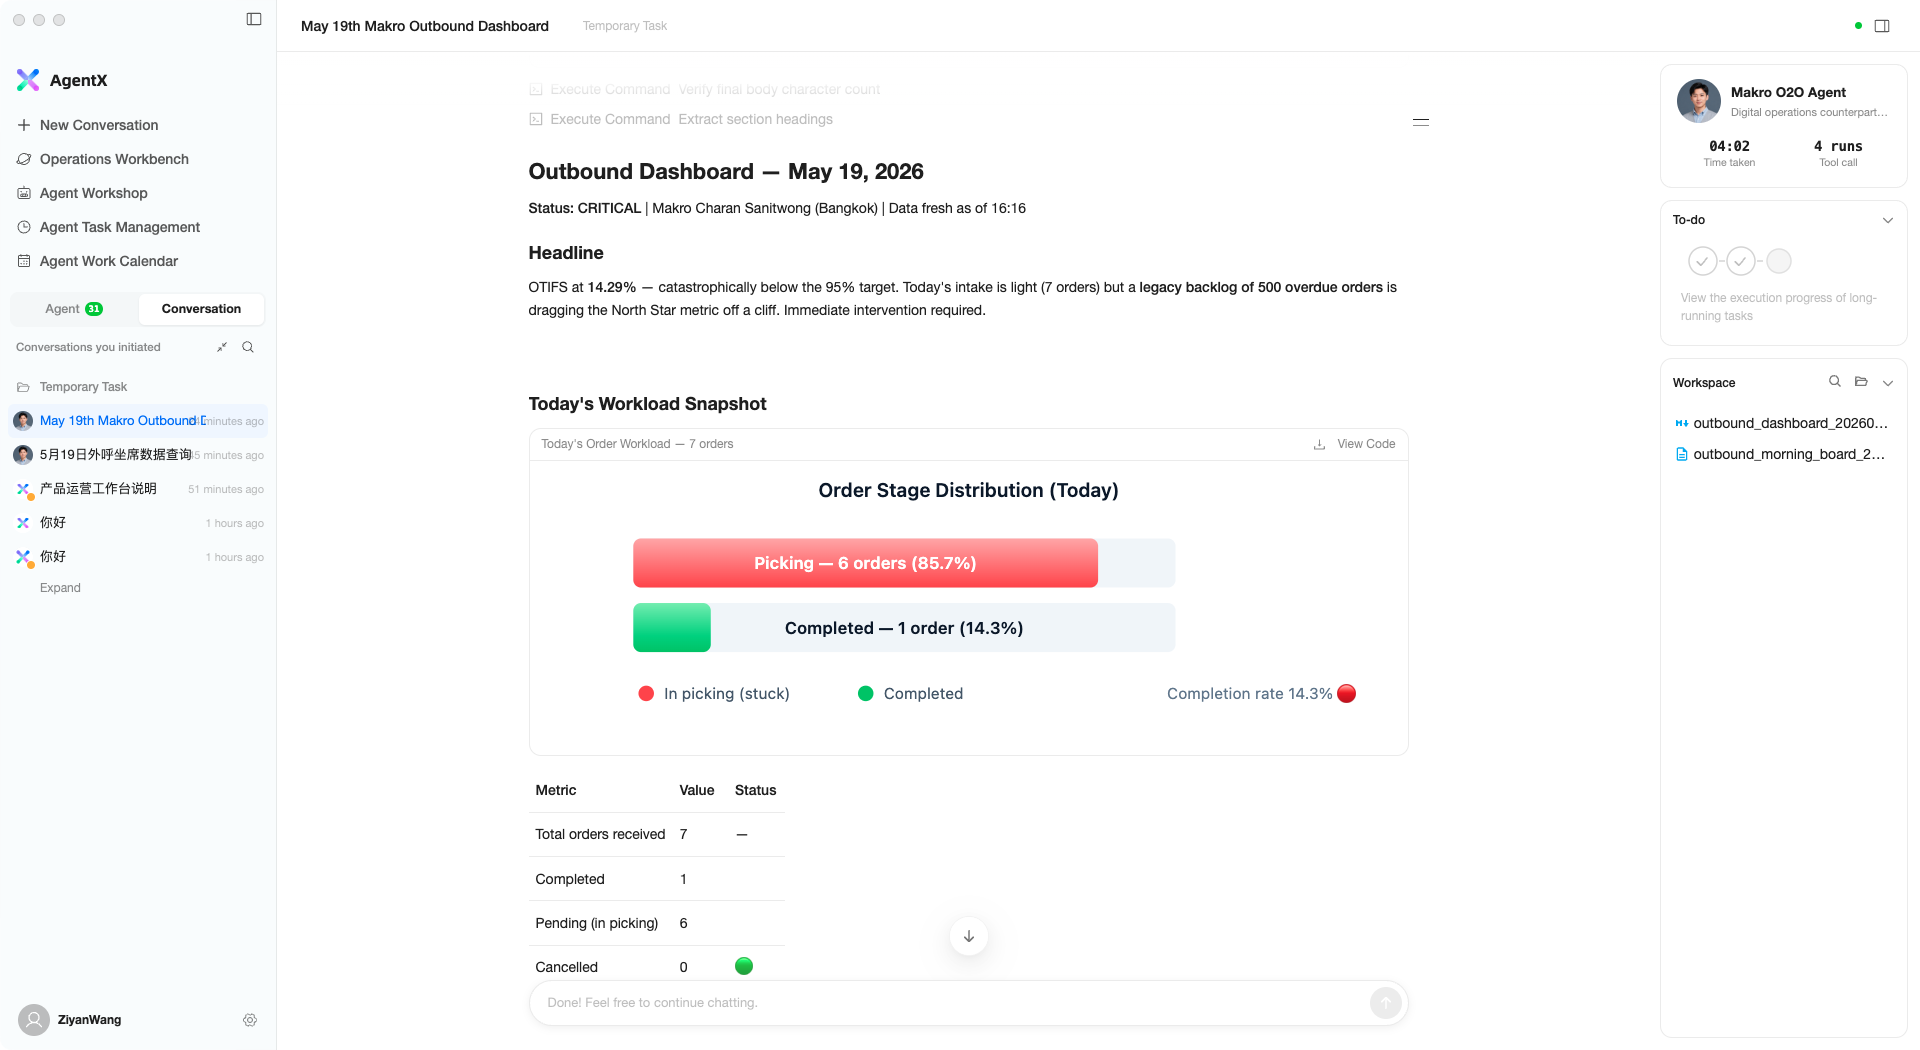Image resolution: width=1920 pixels, height=1050 pixels.
Task: Send message with the arrow button
Action: [1386, 1003]
